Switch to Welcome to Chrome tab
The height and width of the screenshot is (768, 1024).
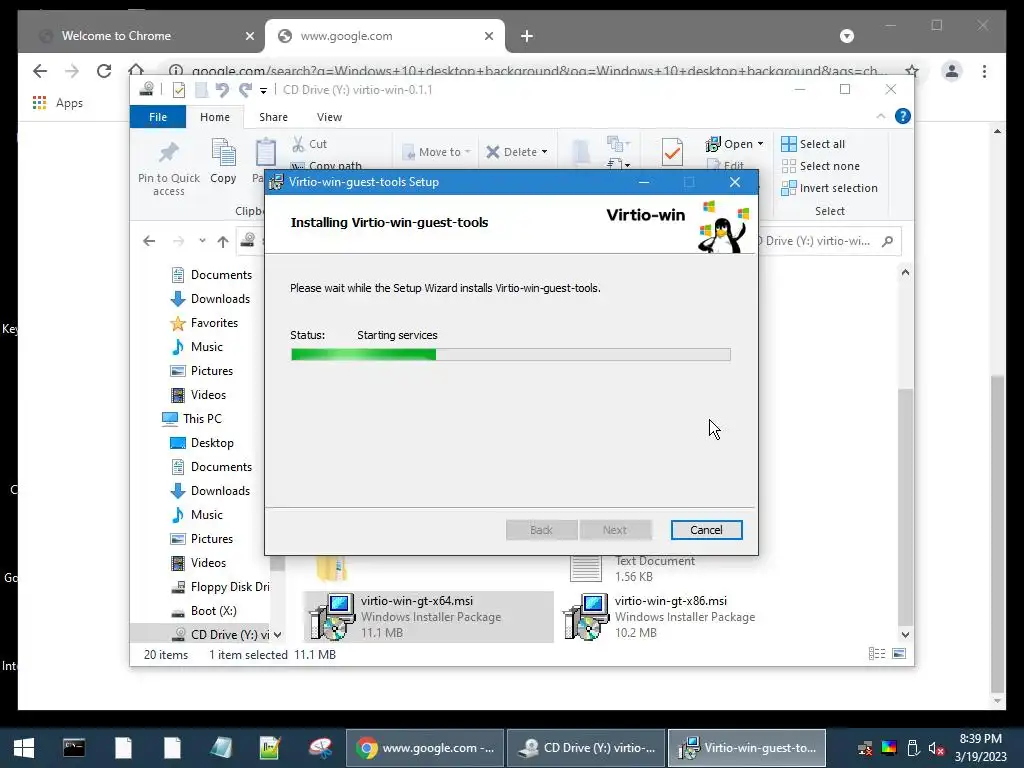pyautogui.click(x=139, y=36)
